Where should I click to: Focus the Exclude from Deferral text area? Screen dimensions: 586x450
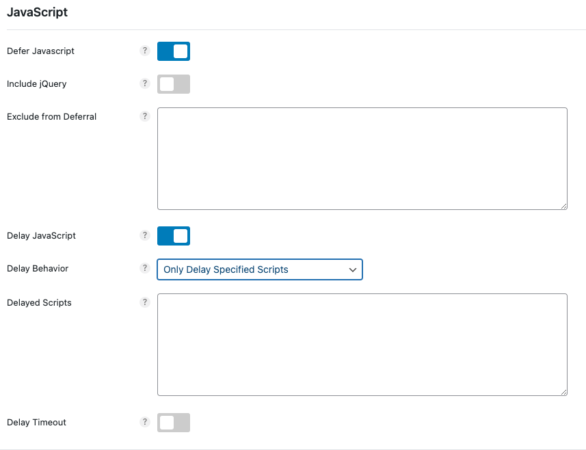tap(362, 158)
